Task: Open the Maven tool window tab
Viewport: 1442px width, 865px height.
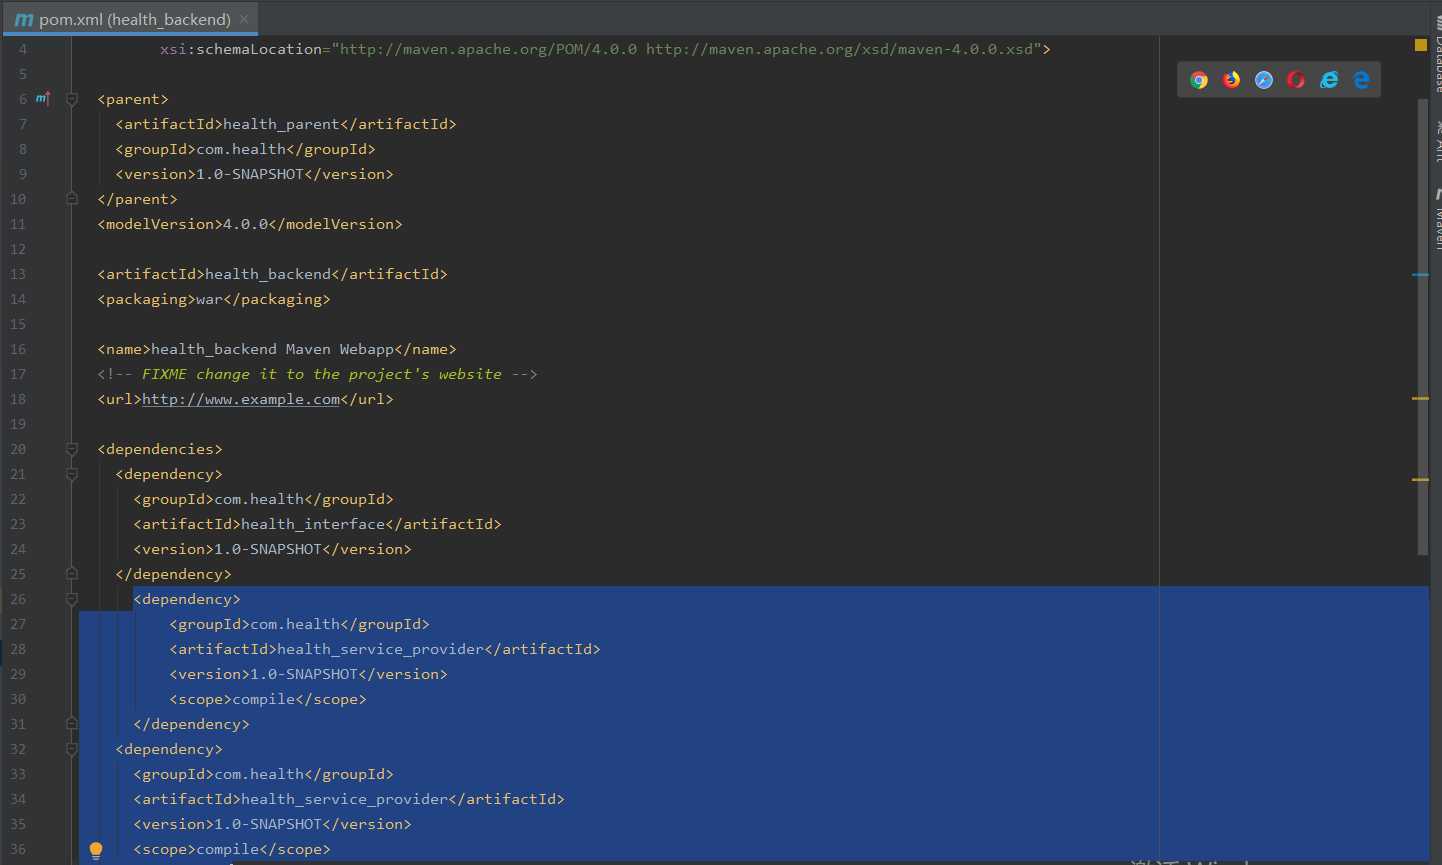Action: (1437, 218)
